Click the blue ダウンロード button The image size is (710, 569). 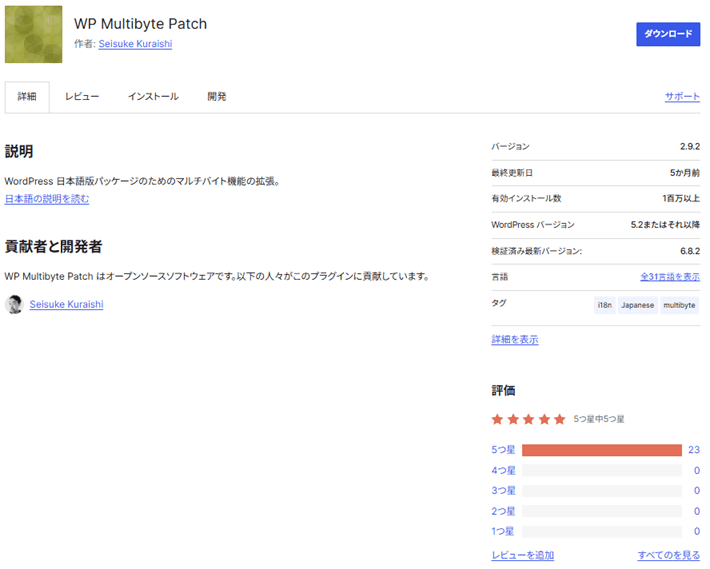tap(668, 34)
